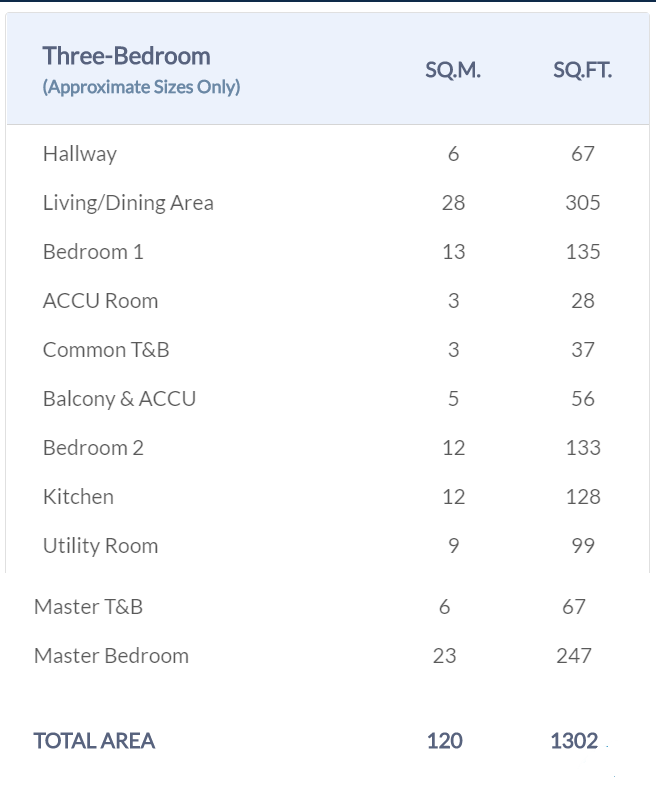Viewport: 656px width, 791px height.
Task: Click the Balcony & ACCU row label
Action: [x=119, y=398]
